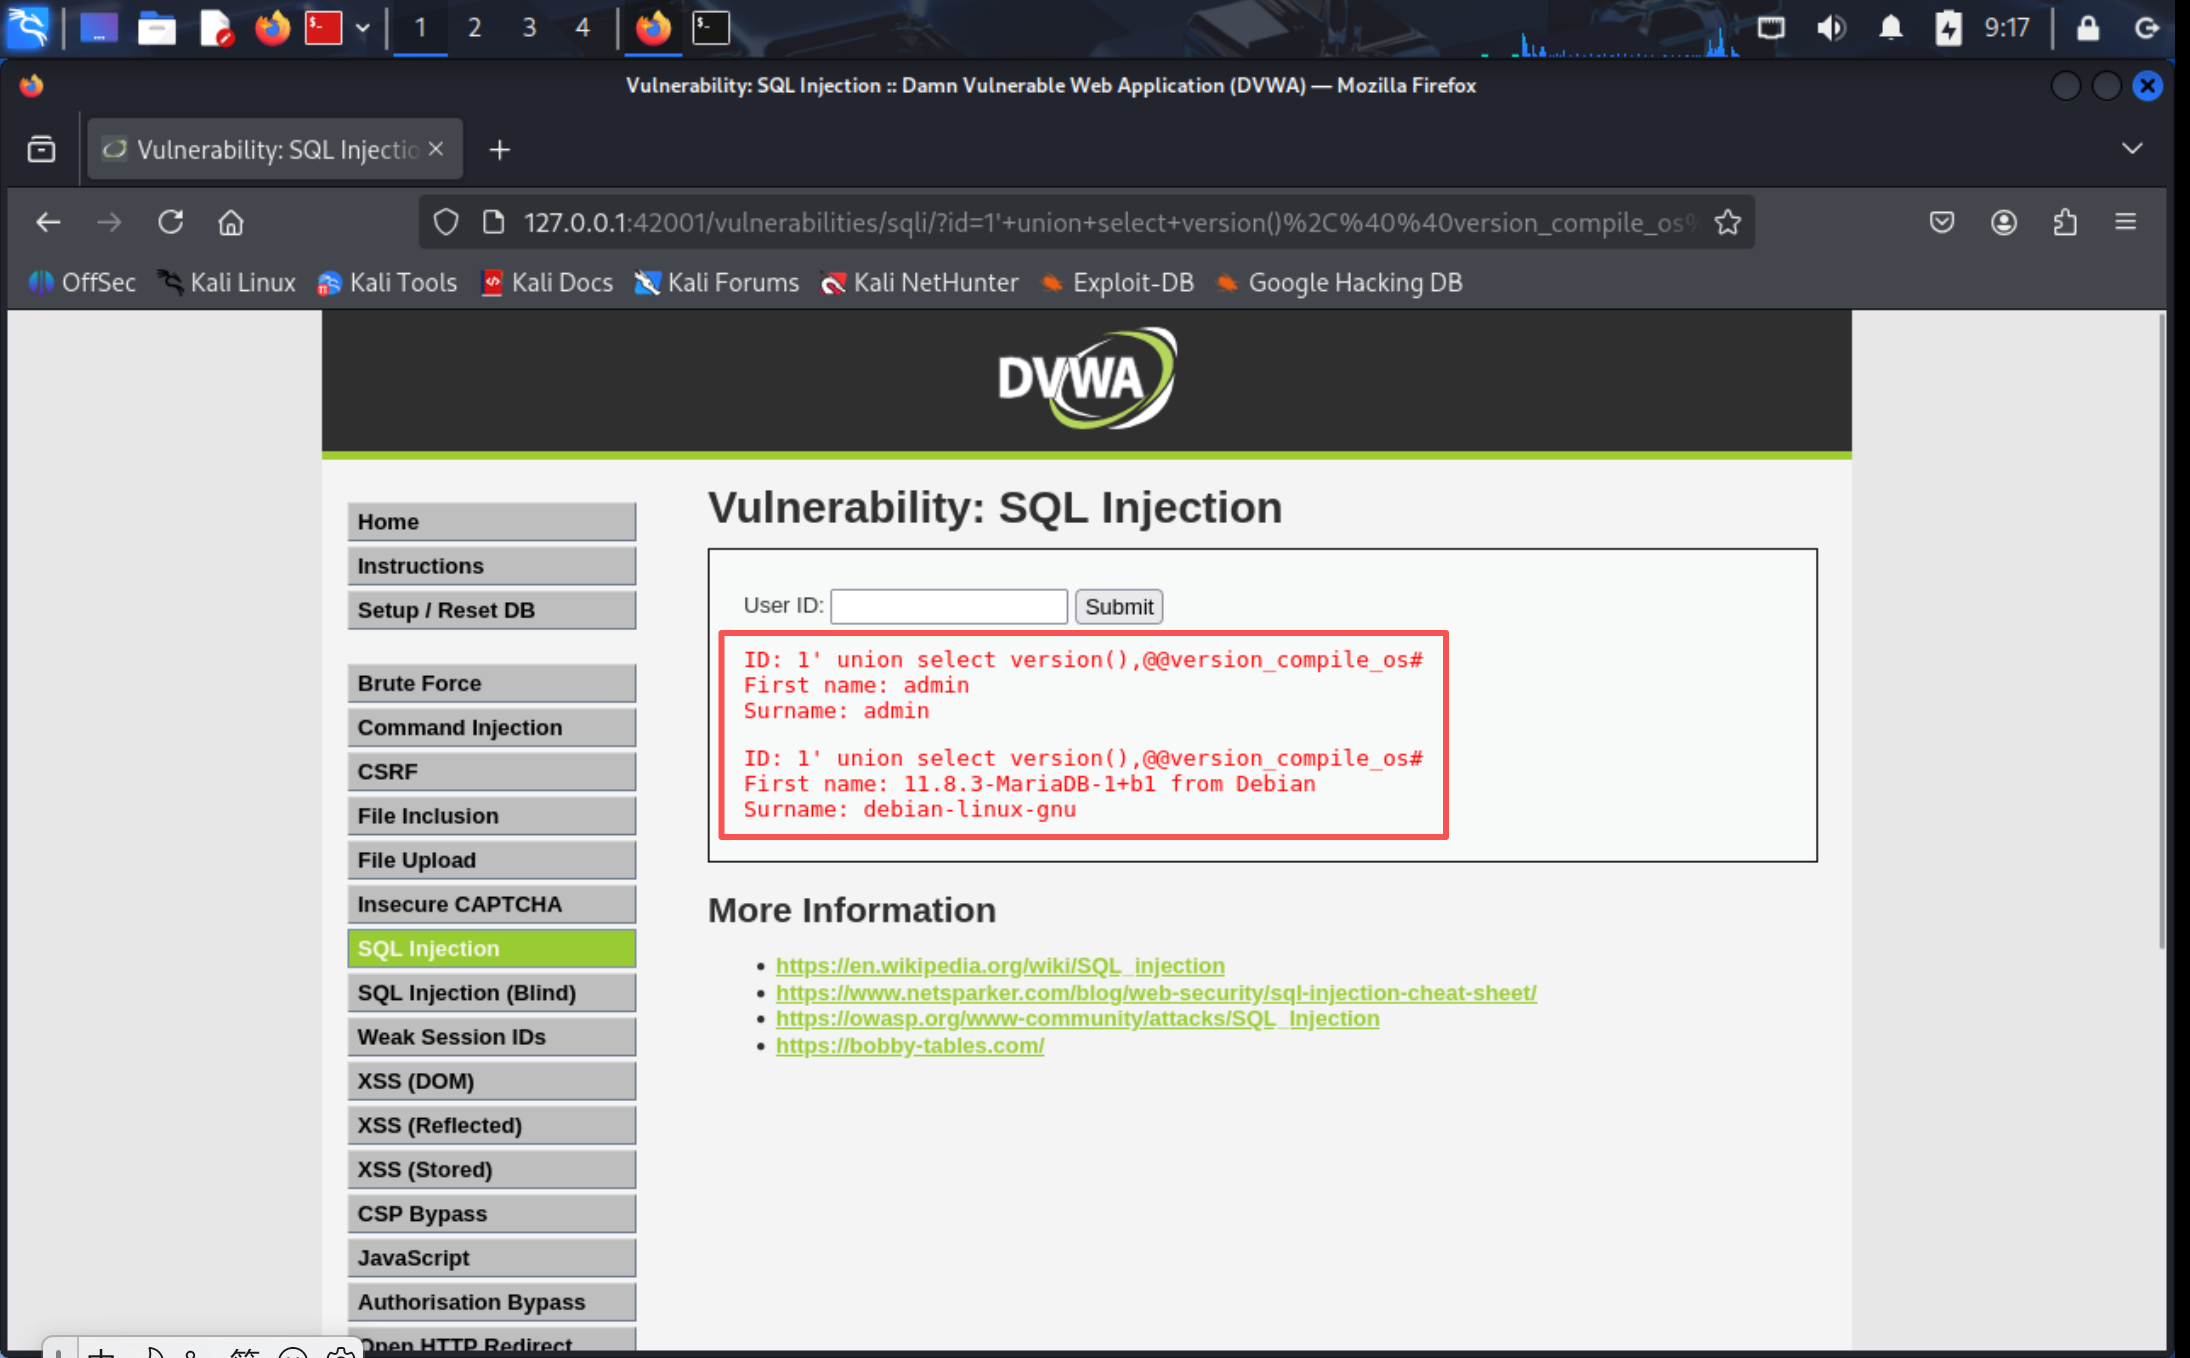Click the Firefox home icon

(x=231, y=222)
